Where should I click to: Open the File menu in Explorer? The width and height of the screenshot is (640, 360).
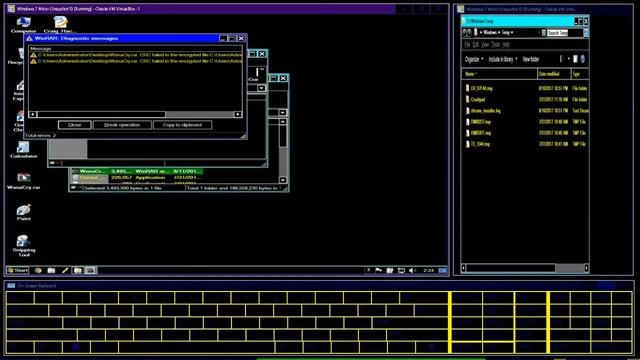(x=467, y=44)
